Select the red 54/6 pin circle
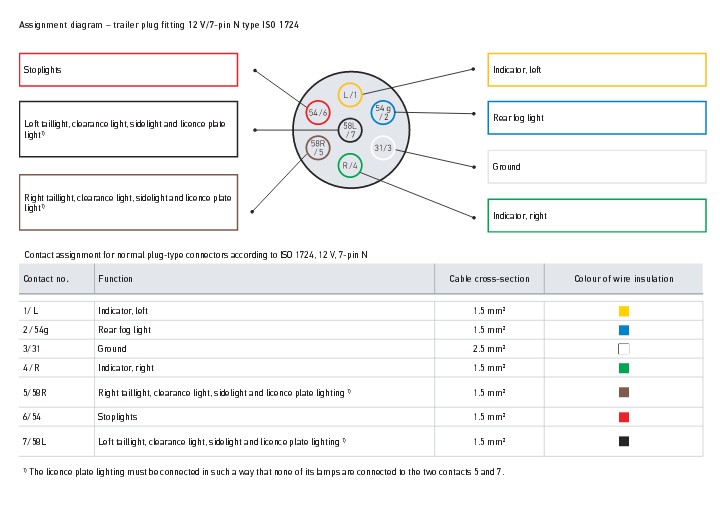Image resolution: width=720 pixels, height=505 pixels. (x=318, y=113)
